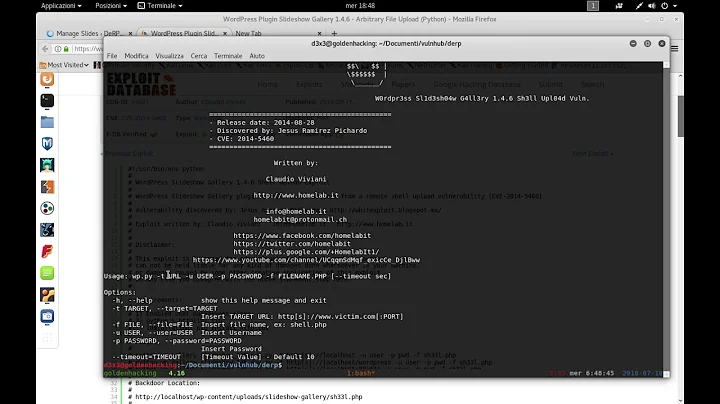Image resolution: width=720 pixels, height=404 pixels.
Task: Launch Metasploit from the dock
Action: coord(47,144)
